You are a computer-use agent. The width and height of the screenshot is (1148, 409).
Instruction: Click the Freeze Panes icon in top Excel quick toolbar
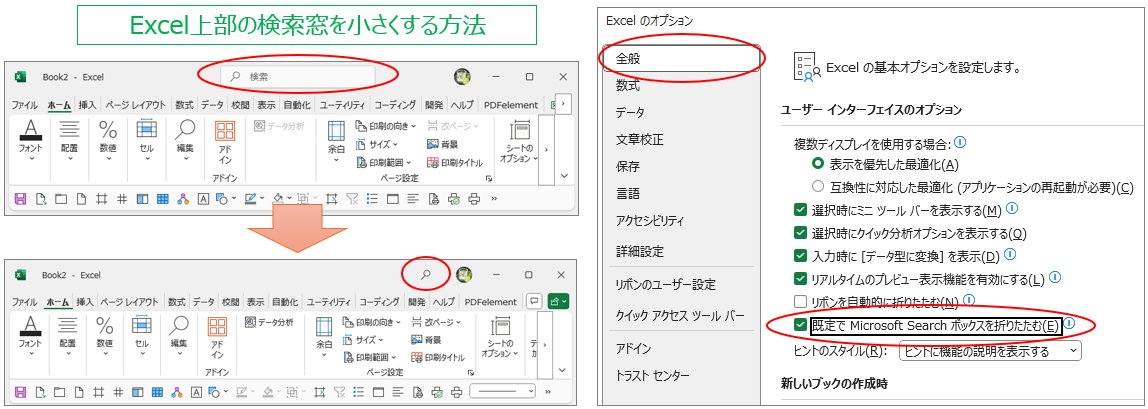[x=142, y=198]
